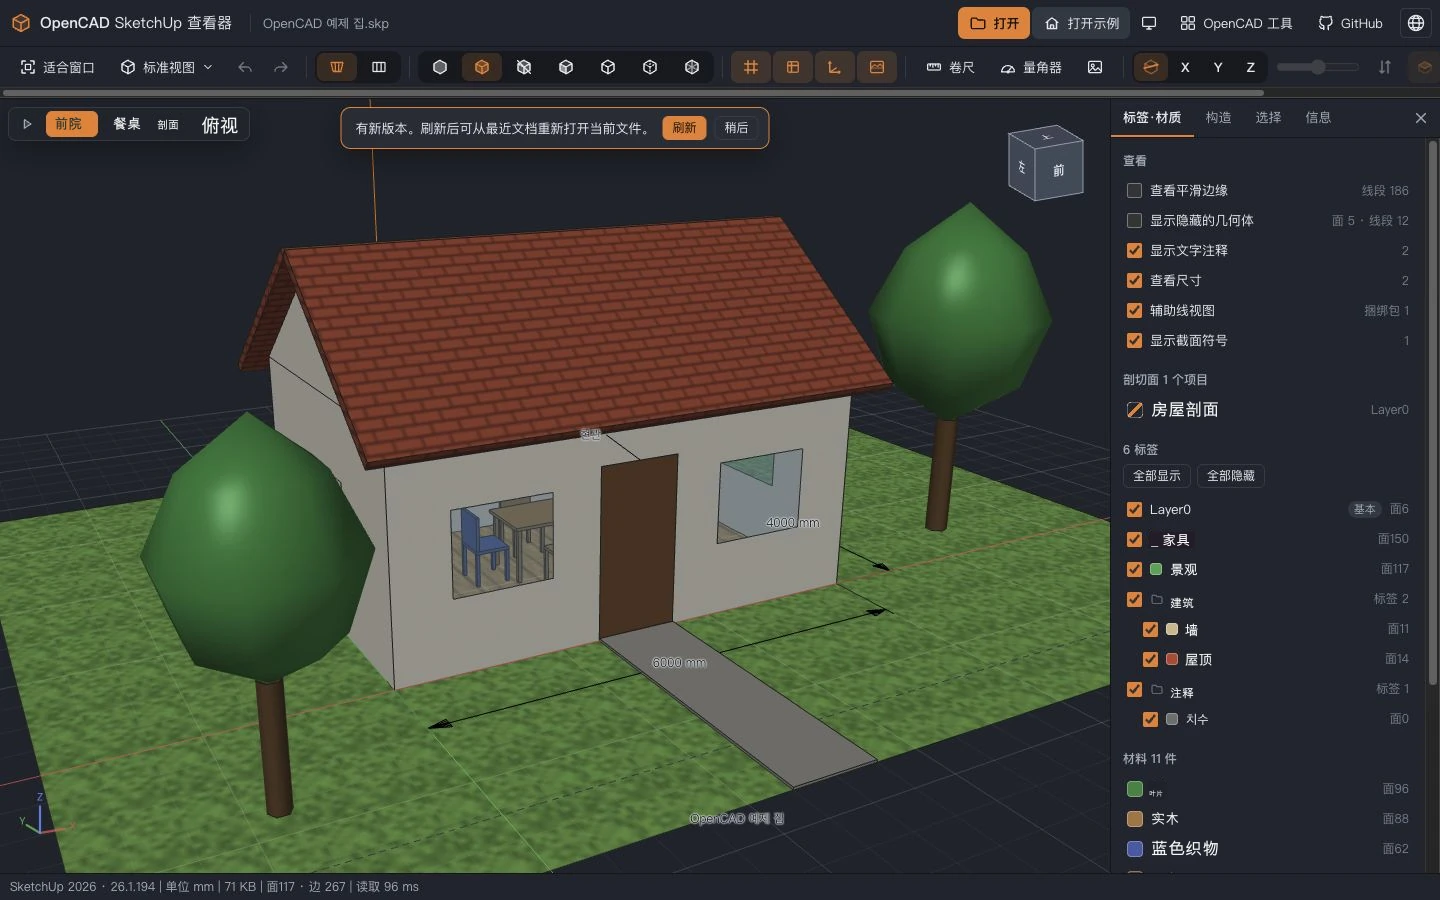Open the 标准视图 dropdown

(x=167, y=67)
